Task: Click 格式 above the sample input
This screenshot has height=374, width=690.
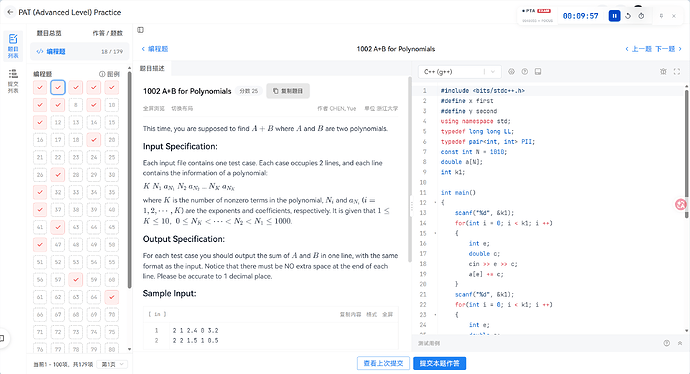Action: (372, 314)
